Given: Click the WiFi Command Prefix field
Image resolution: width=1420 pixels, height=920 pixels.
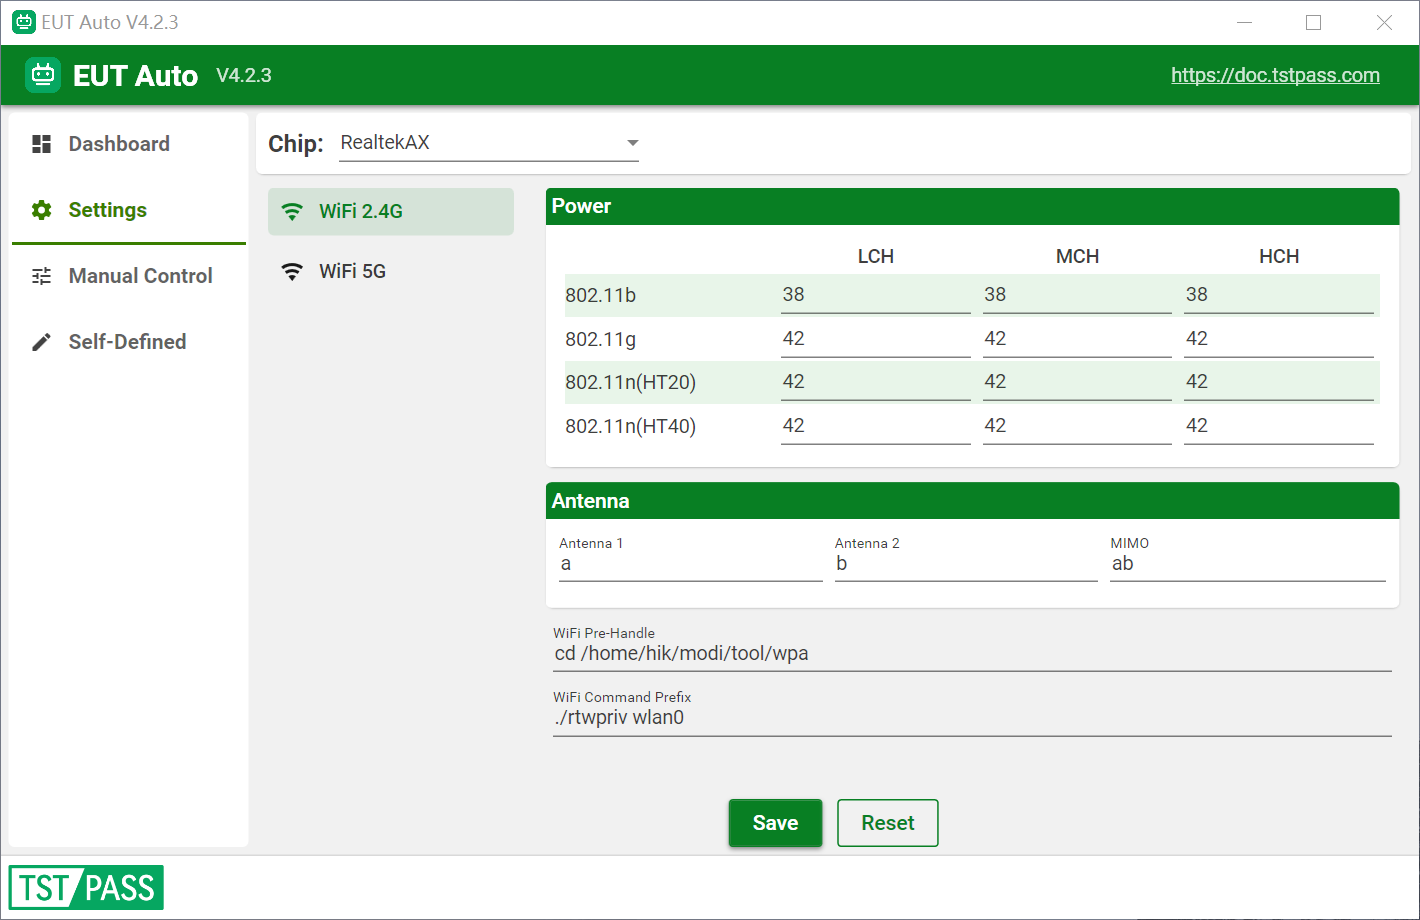Looking at the screenshot, I should coord(972,712).
